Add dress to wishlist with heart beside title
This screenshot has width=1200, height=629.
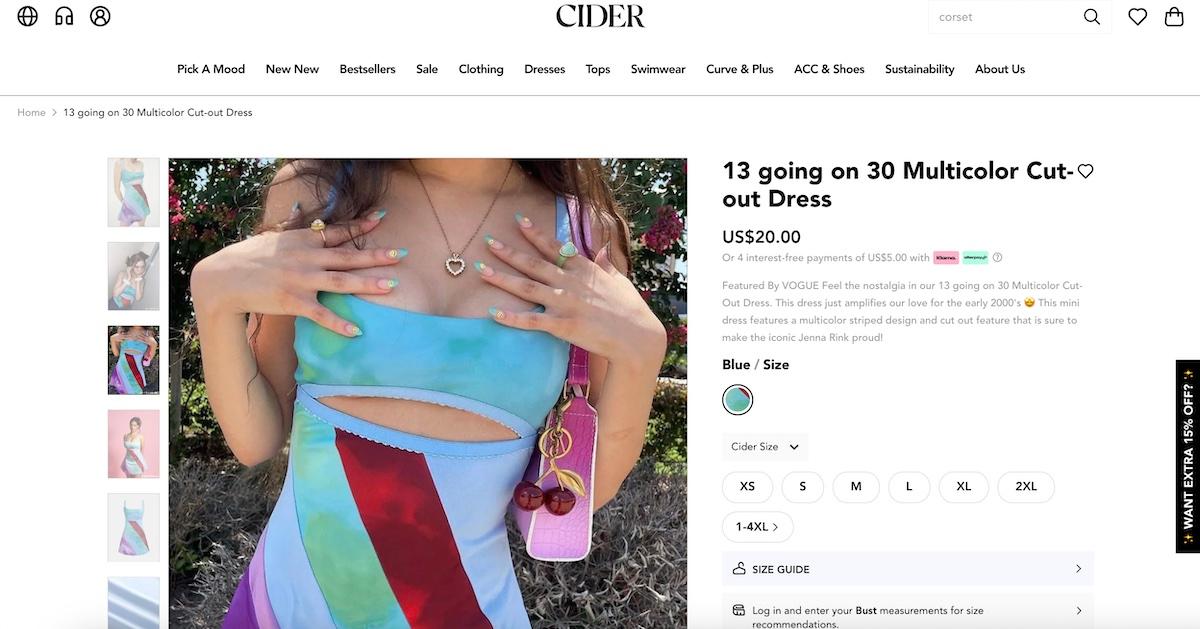point(1085,171)
